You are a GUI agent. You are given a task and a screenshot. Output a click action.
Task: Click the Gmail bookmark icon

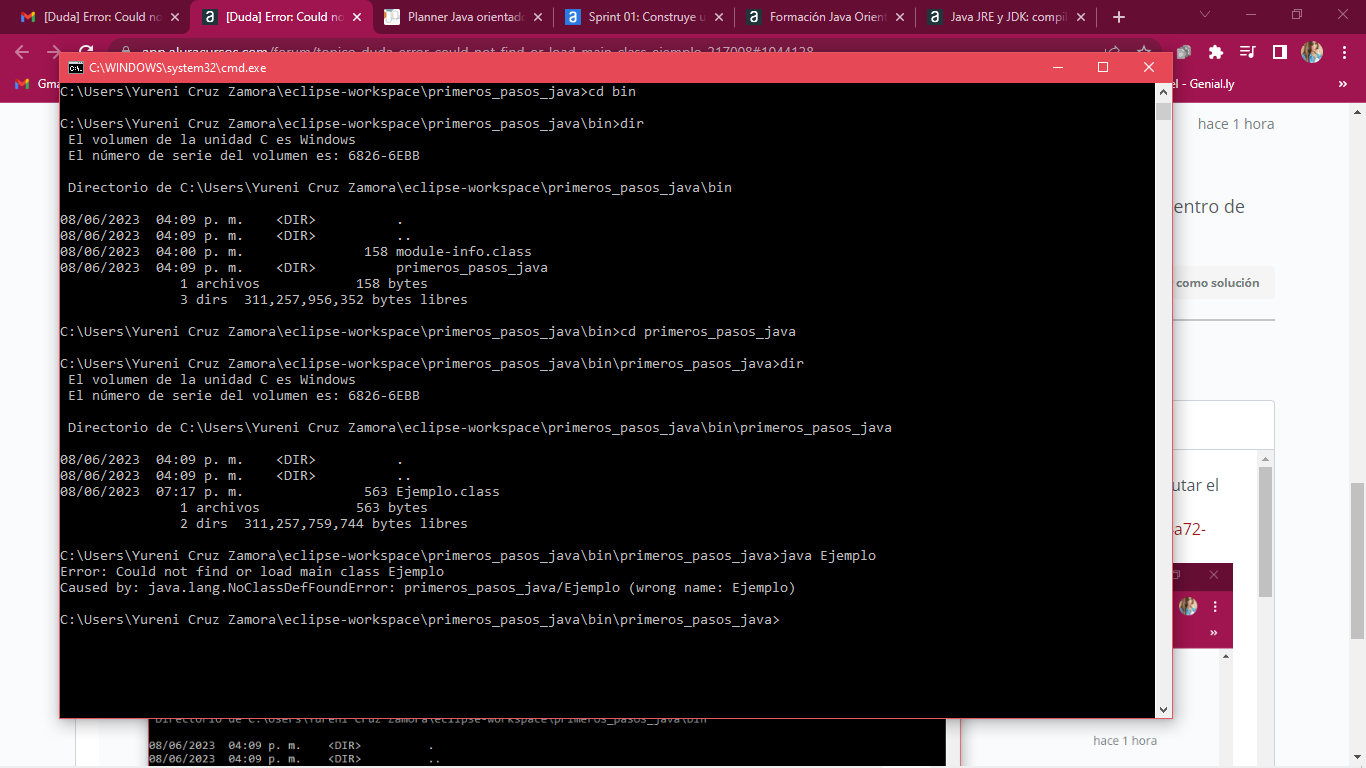coord(23,84)
